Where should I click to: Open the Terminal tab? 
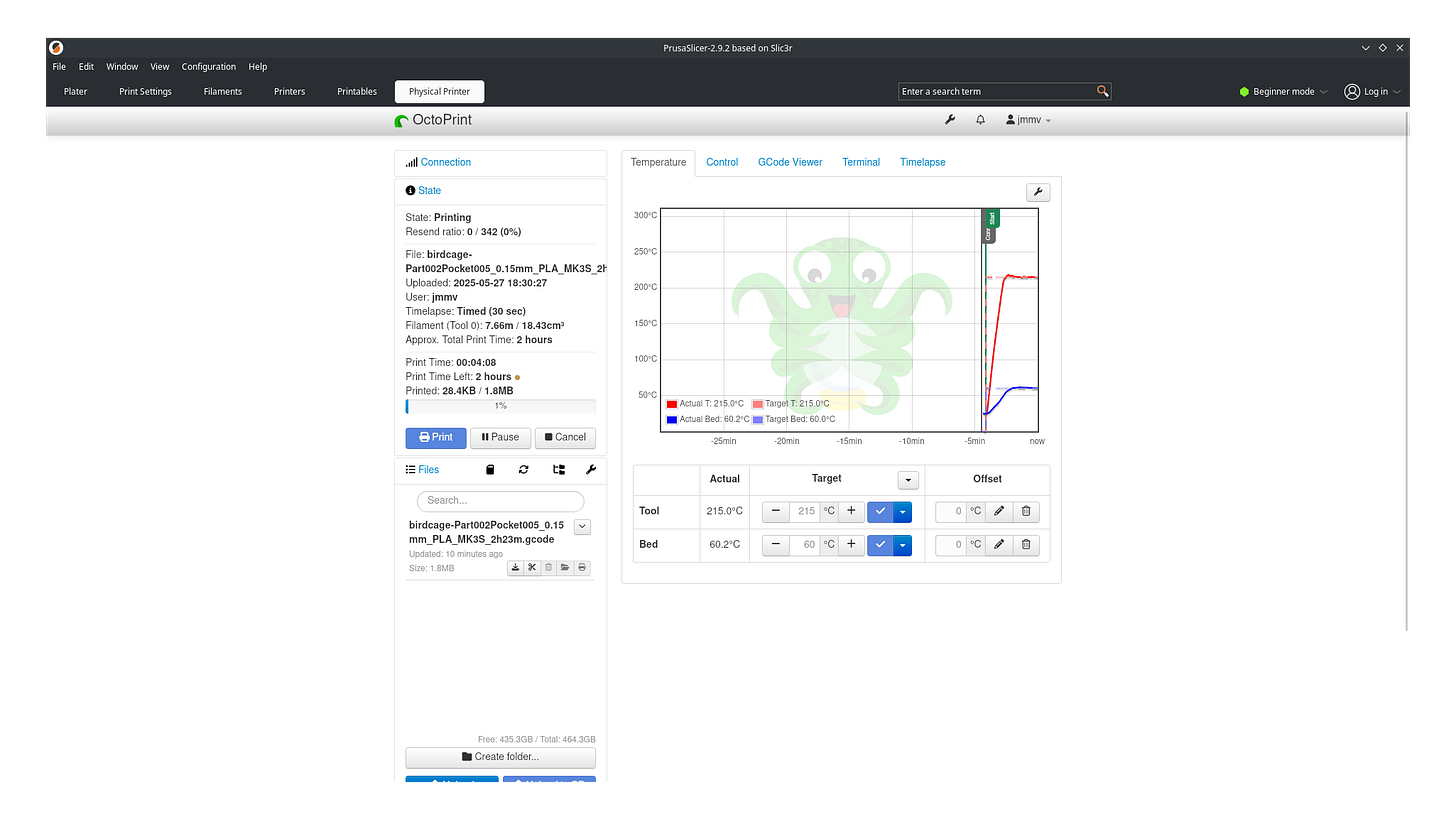tap(861, 162)
